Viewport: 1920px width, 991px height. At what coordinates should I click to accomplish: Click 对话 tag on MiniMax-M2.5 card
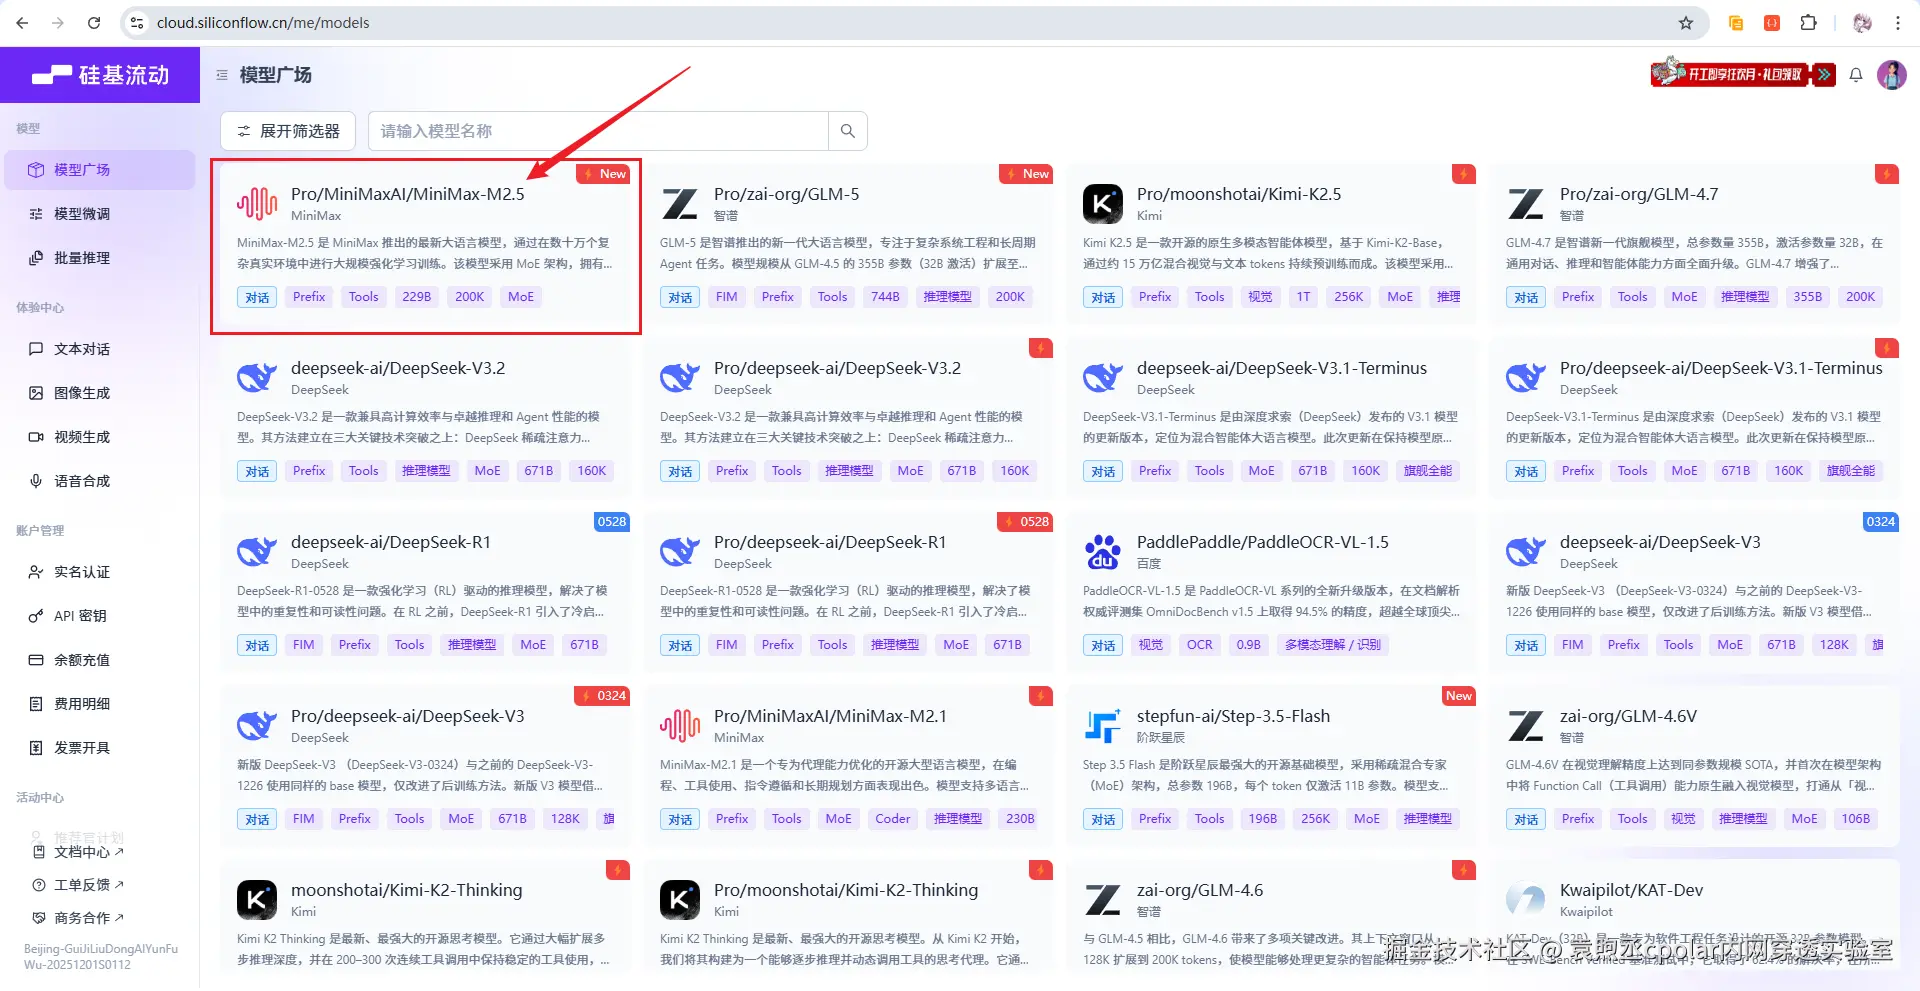coord(257,297)
